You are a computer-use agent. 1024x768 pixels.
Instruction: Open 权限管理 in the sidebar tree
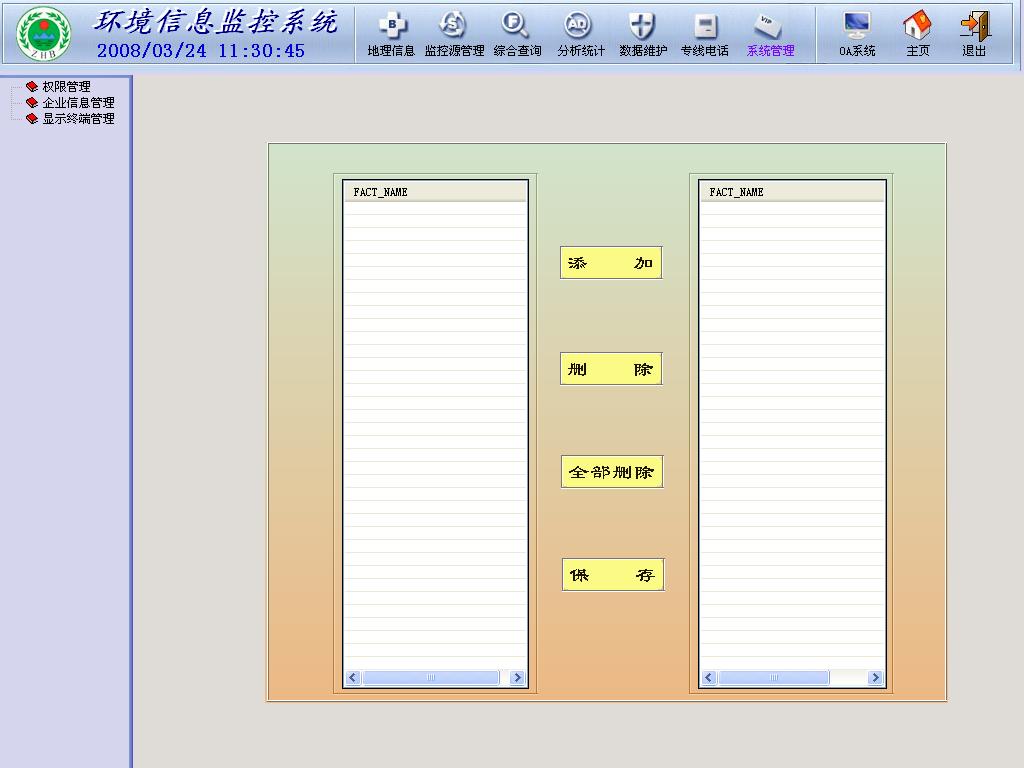pyautogui.click(x=66, y=87)
